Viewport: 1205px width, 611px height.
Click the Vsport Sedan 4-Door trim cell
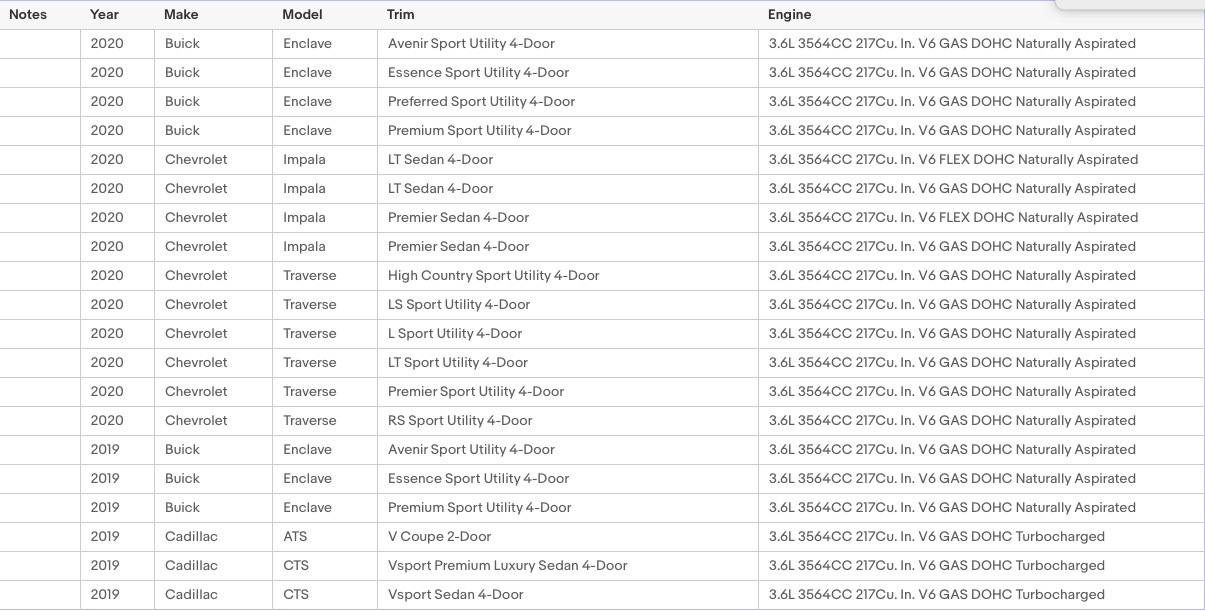[568, 595]
